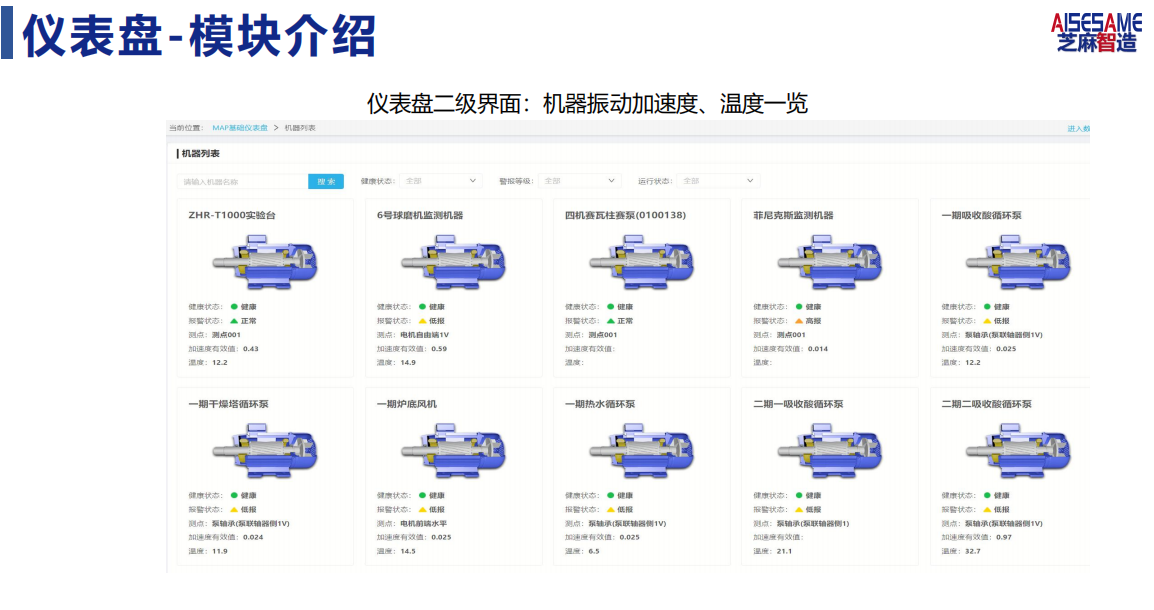The width and height of the screenshot is (1154, 610).
Task: Click the 一期热水循环泵 motor image
Action: pos(642,450)
